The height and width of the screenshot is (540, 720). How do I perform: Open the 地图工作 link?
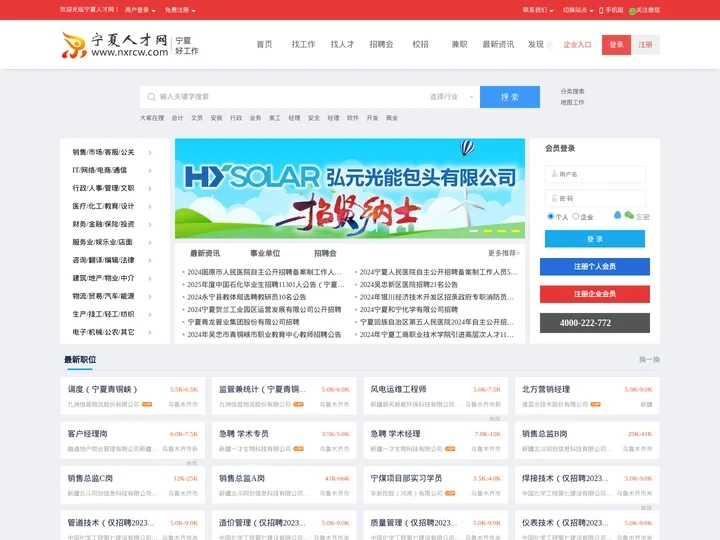point(572,102)
